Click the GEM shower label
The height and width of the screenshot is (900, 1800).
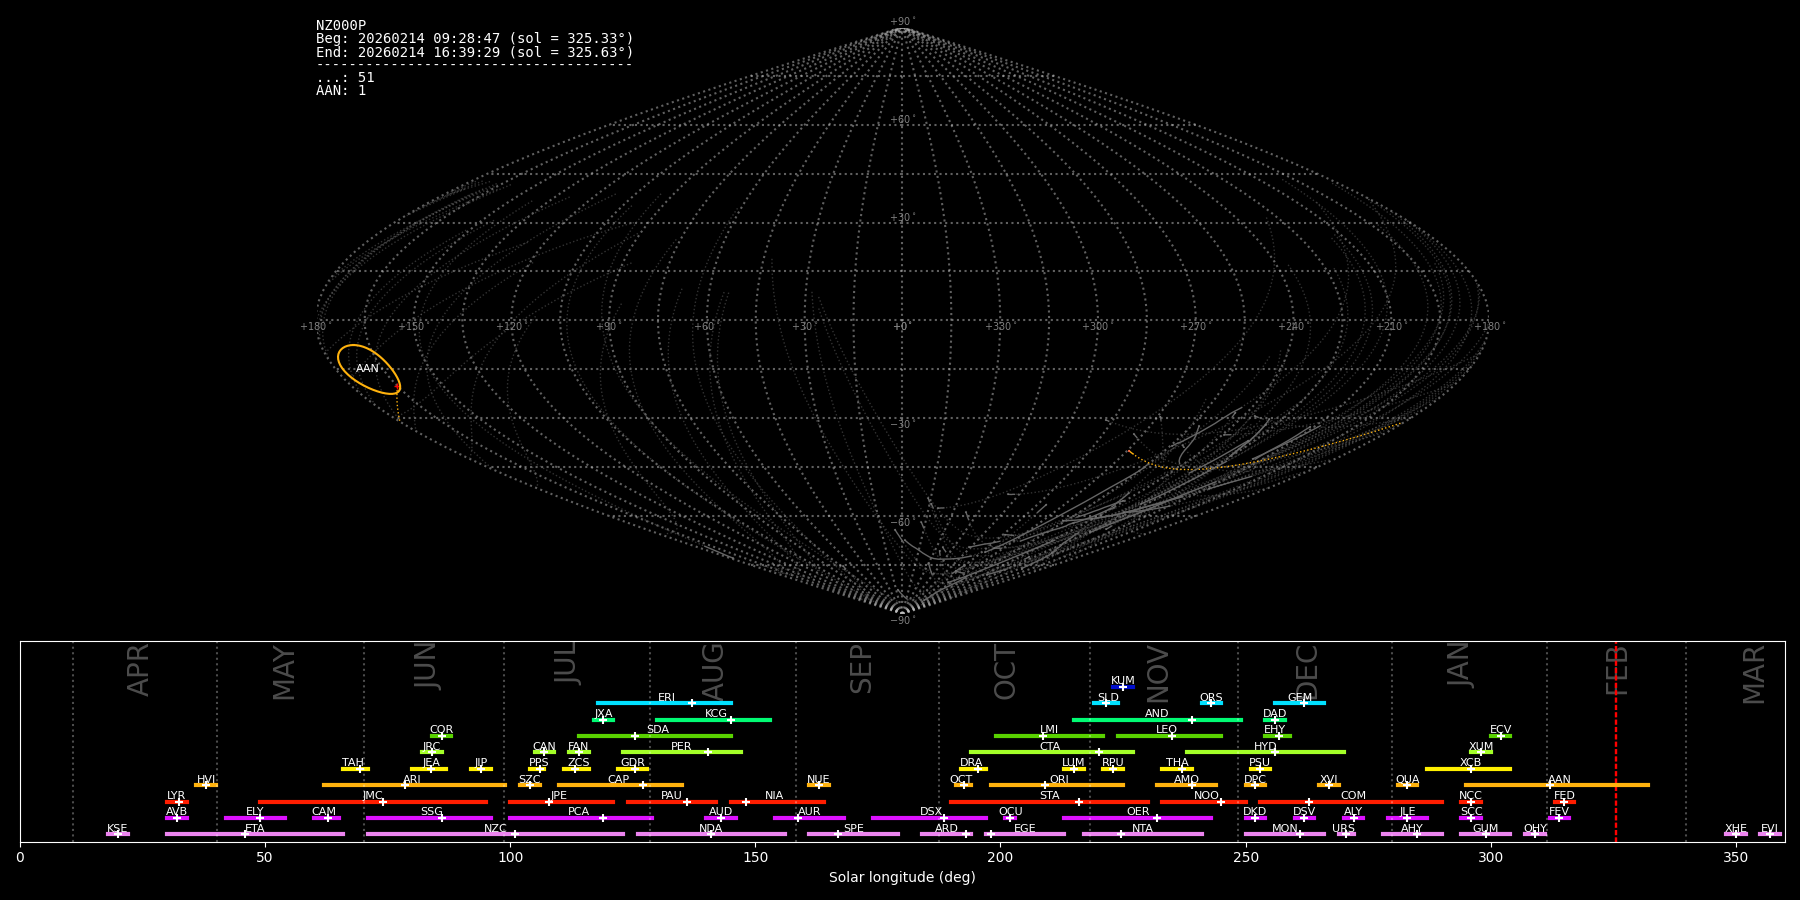1300,698
